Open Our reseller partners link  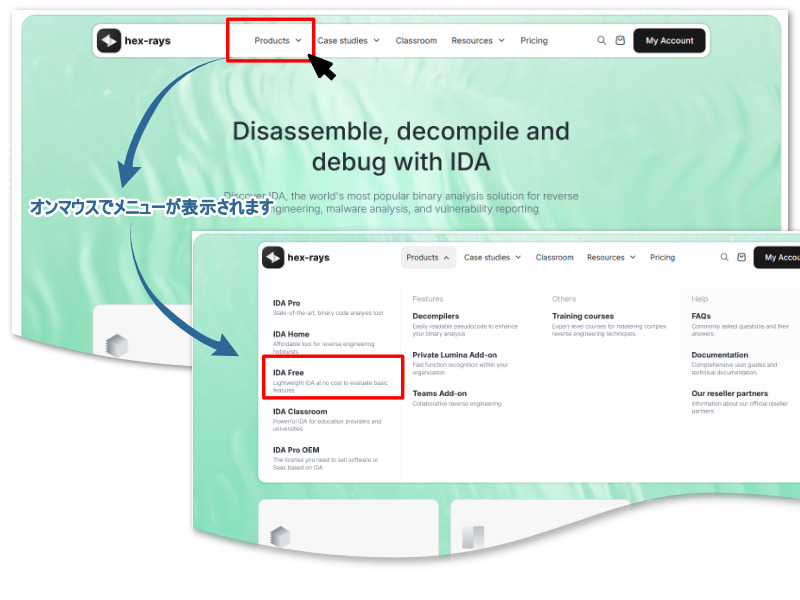tap(740, 402)
